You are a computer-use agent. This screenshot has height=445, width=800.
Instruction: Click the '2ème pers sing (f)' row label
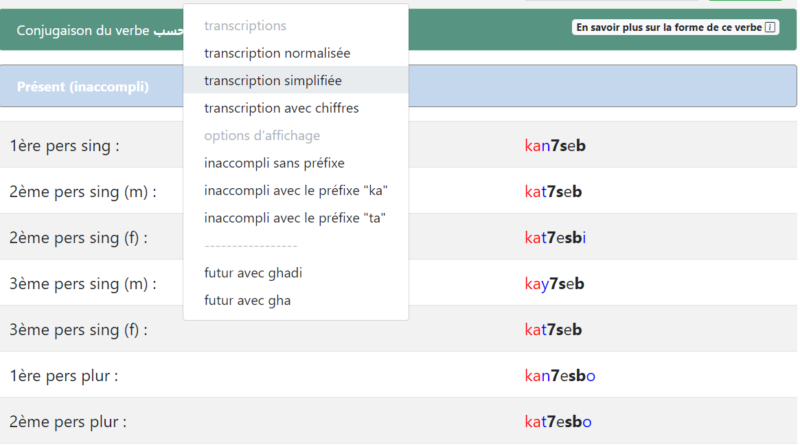[79, 238]
